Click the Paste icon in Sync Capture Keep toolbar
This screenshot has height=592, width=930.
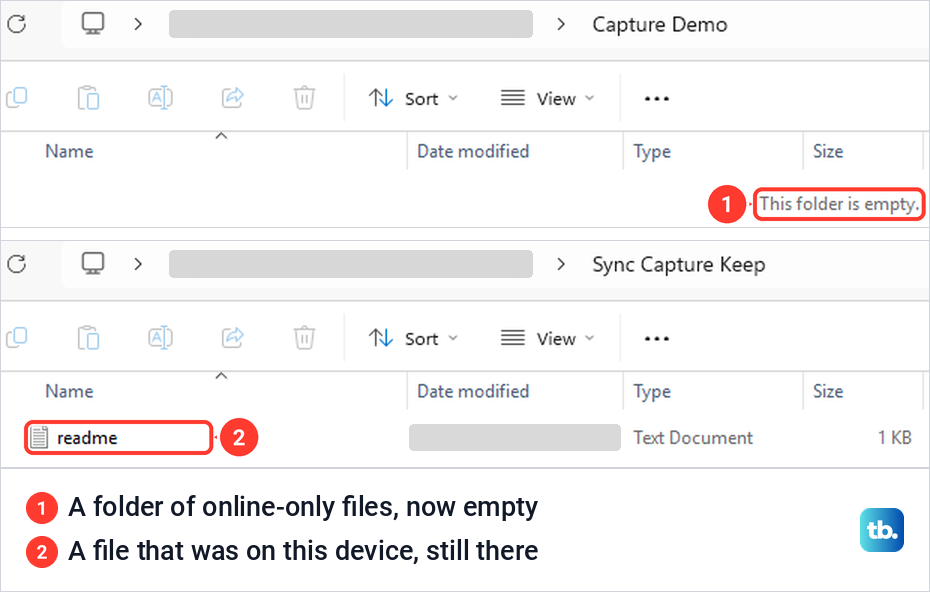pyautogui.click(x=88, y=338)
